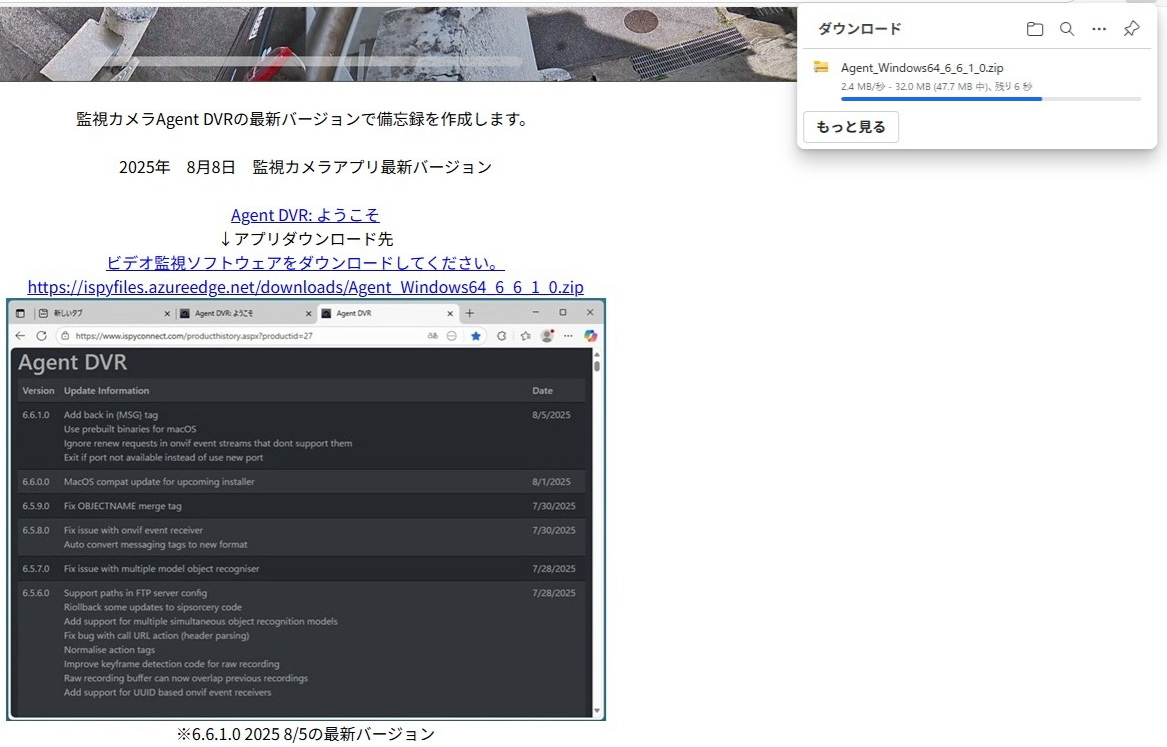Select the download status text showing 2.4 MB/秒
This screenshot has height=747, width=1167.
[x=936, y=86]
